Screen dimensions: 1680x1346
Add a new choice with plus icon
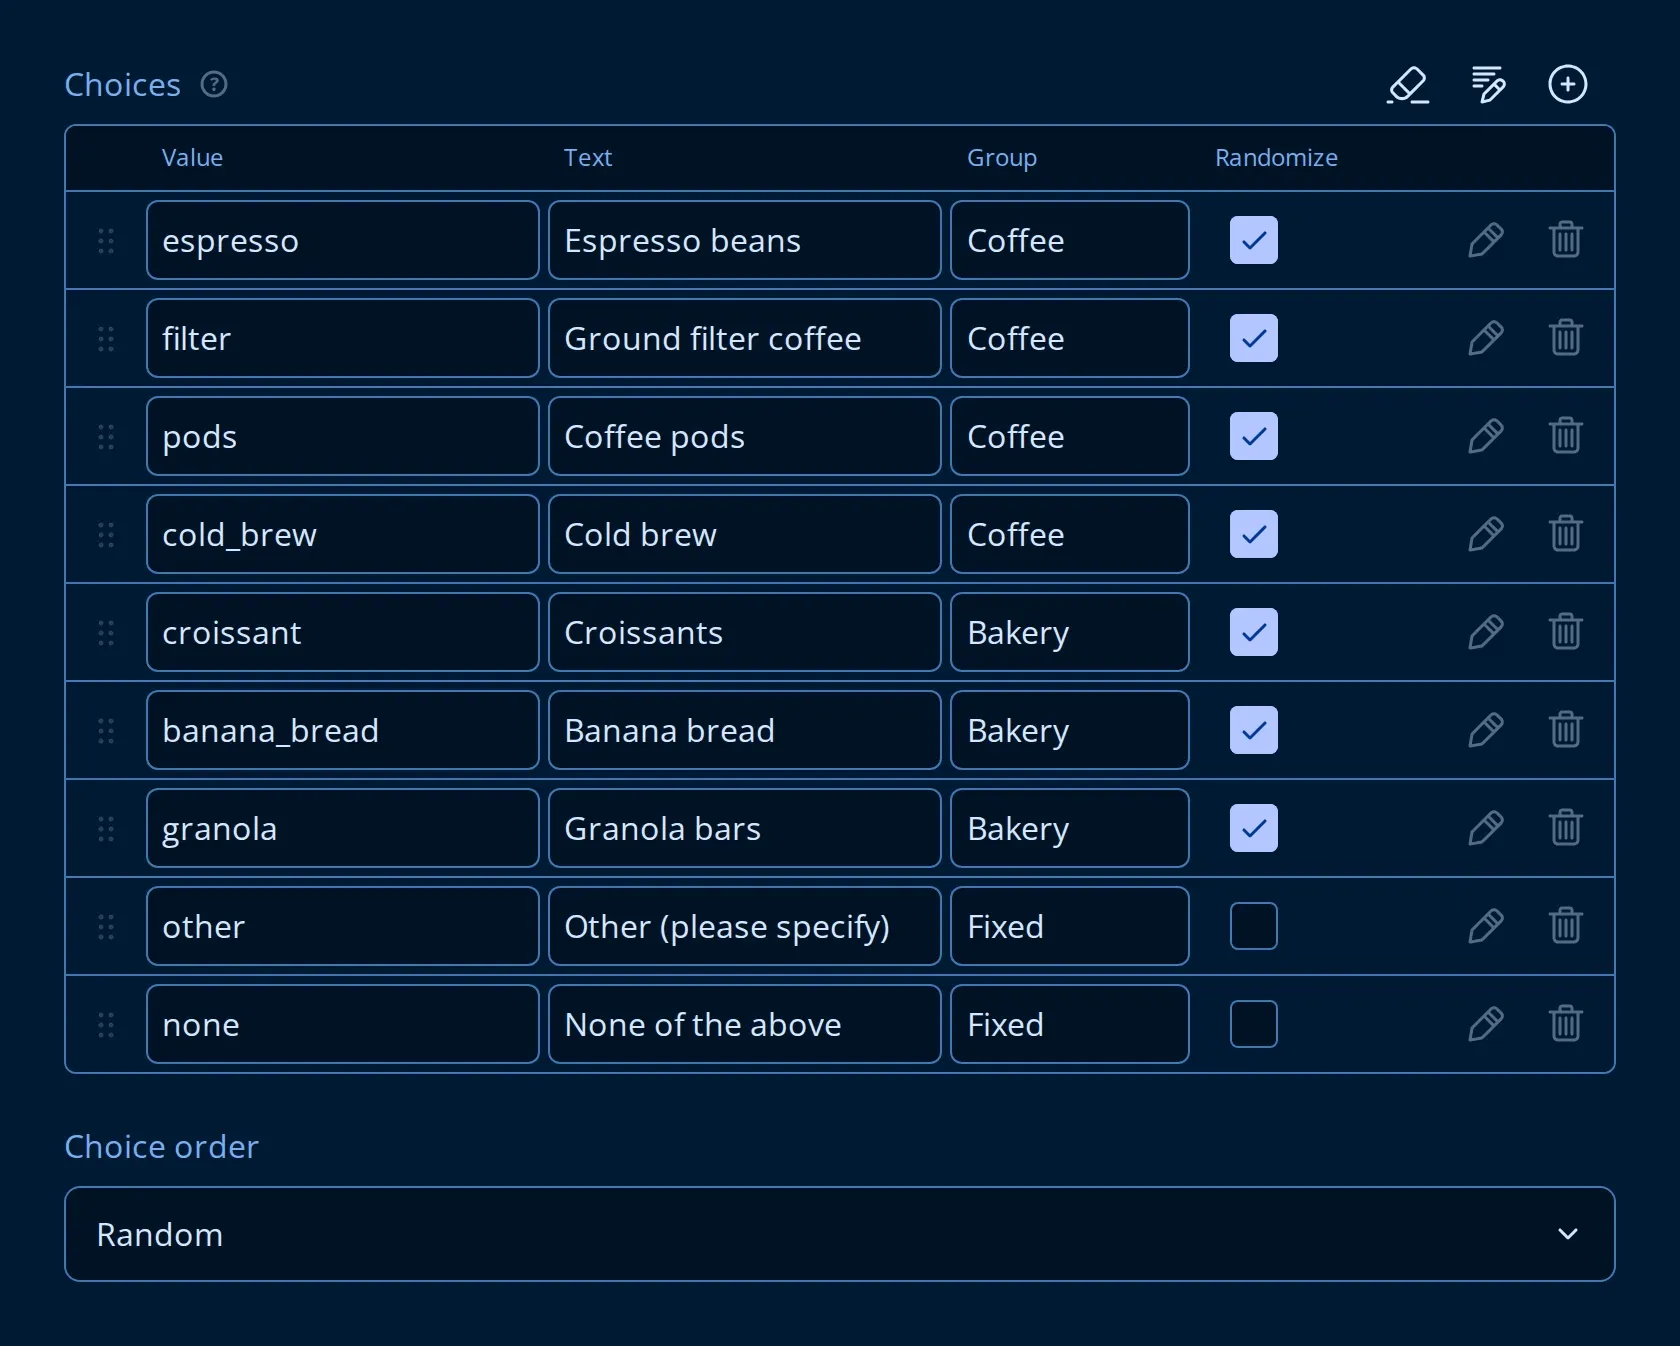click(x=1567, y=84)
